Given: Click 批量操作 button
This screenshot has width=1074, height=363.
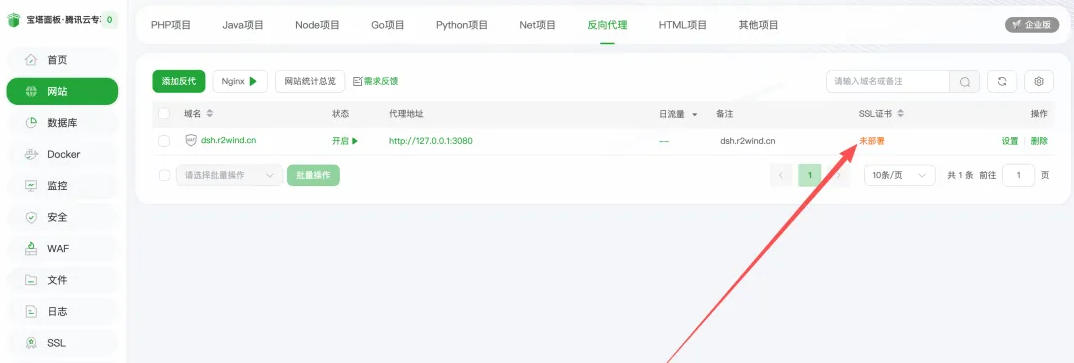Looking at the screenshot, I should click(313, 175).
